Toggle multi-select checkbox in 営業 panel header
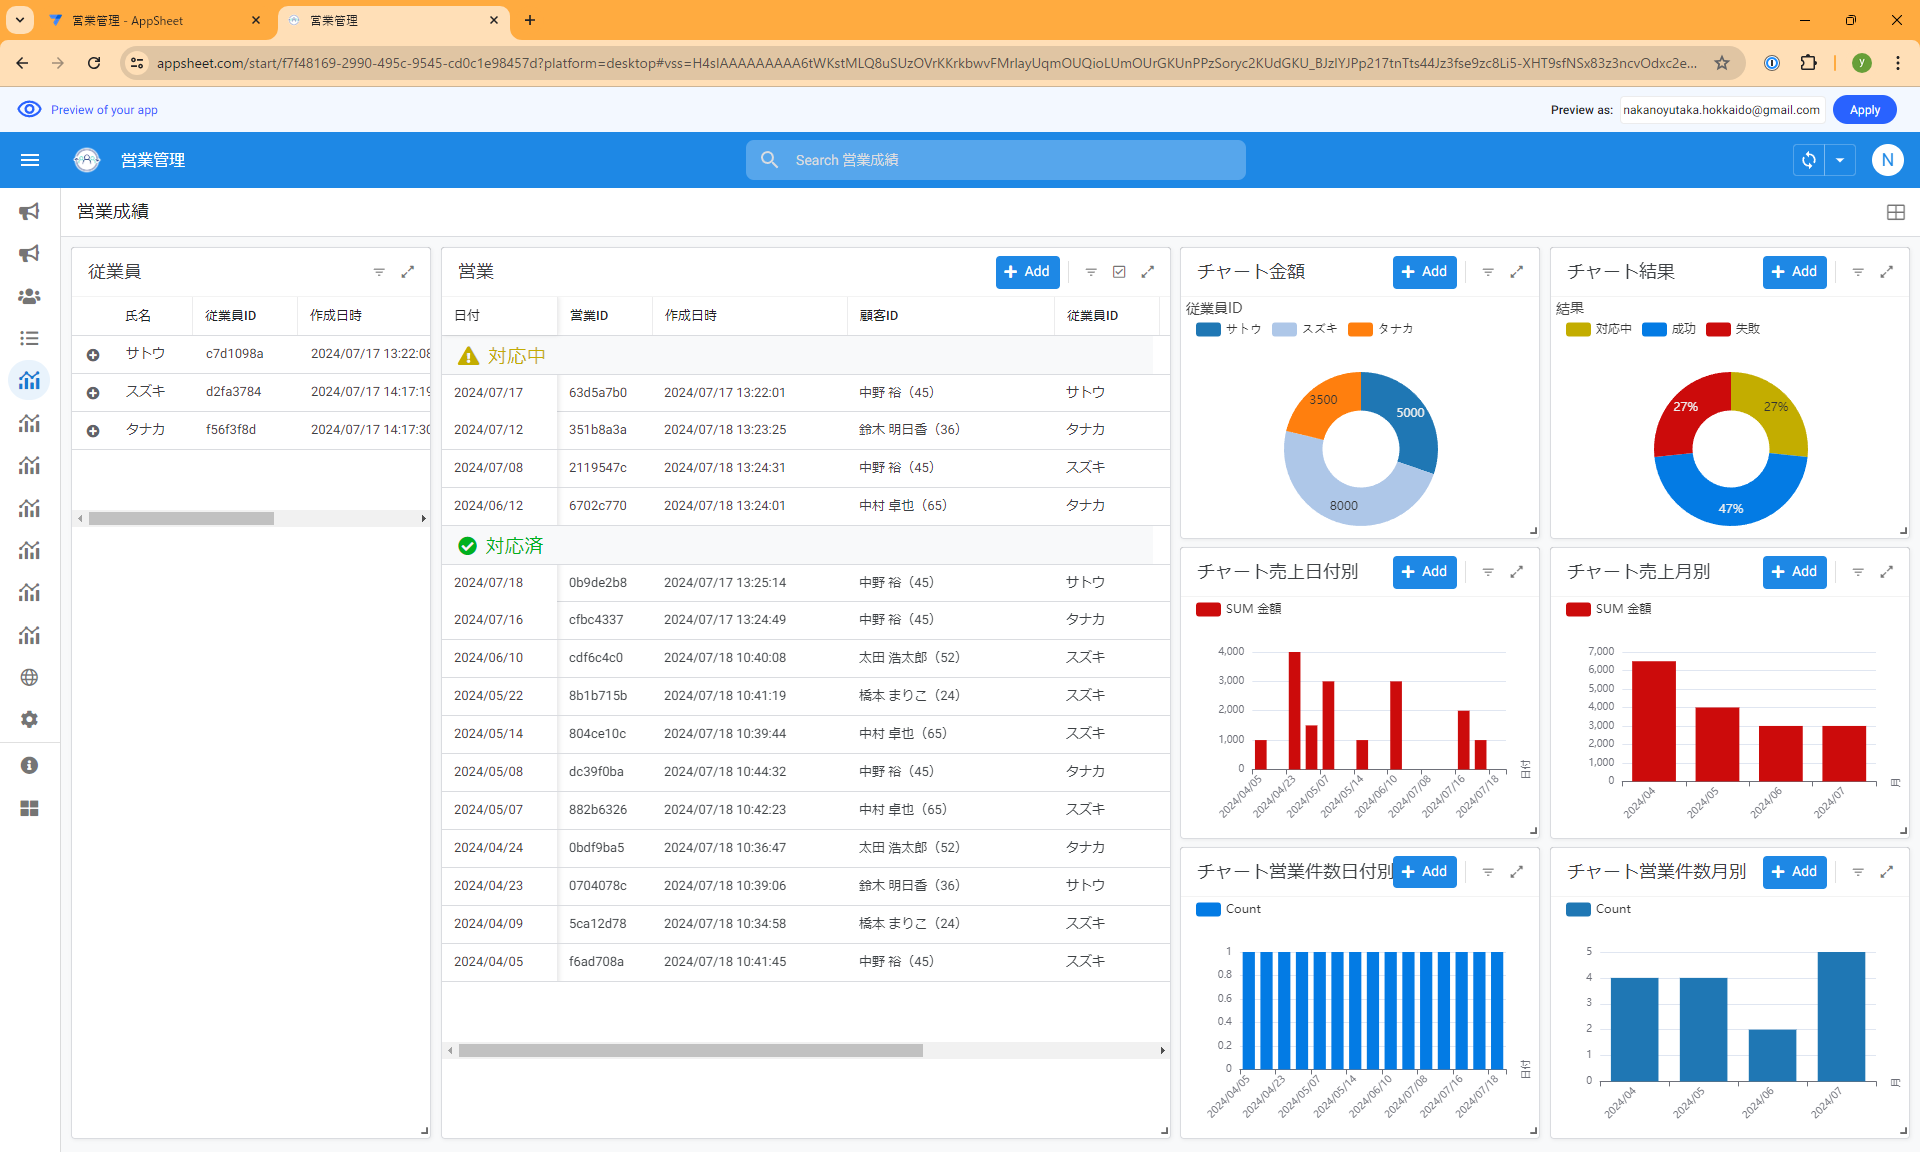The width and height of the screenshot is (1920, 1152). point(1119,272)
